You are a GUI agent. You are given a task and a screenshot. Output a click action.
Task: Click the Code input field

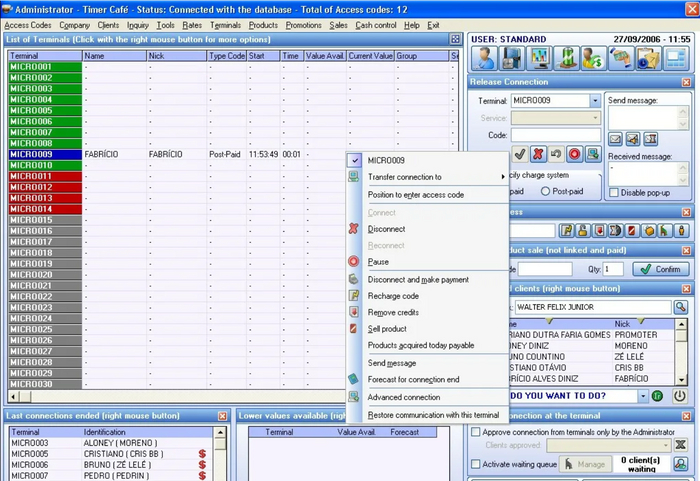tap(556, 135)
